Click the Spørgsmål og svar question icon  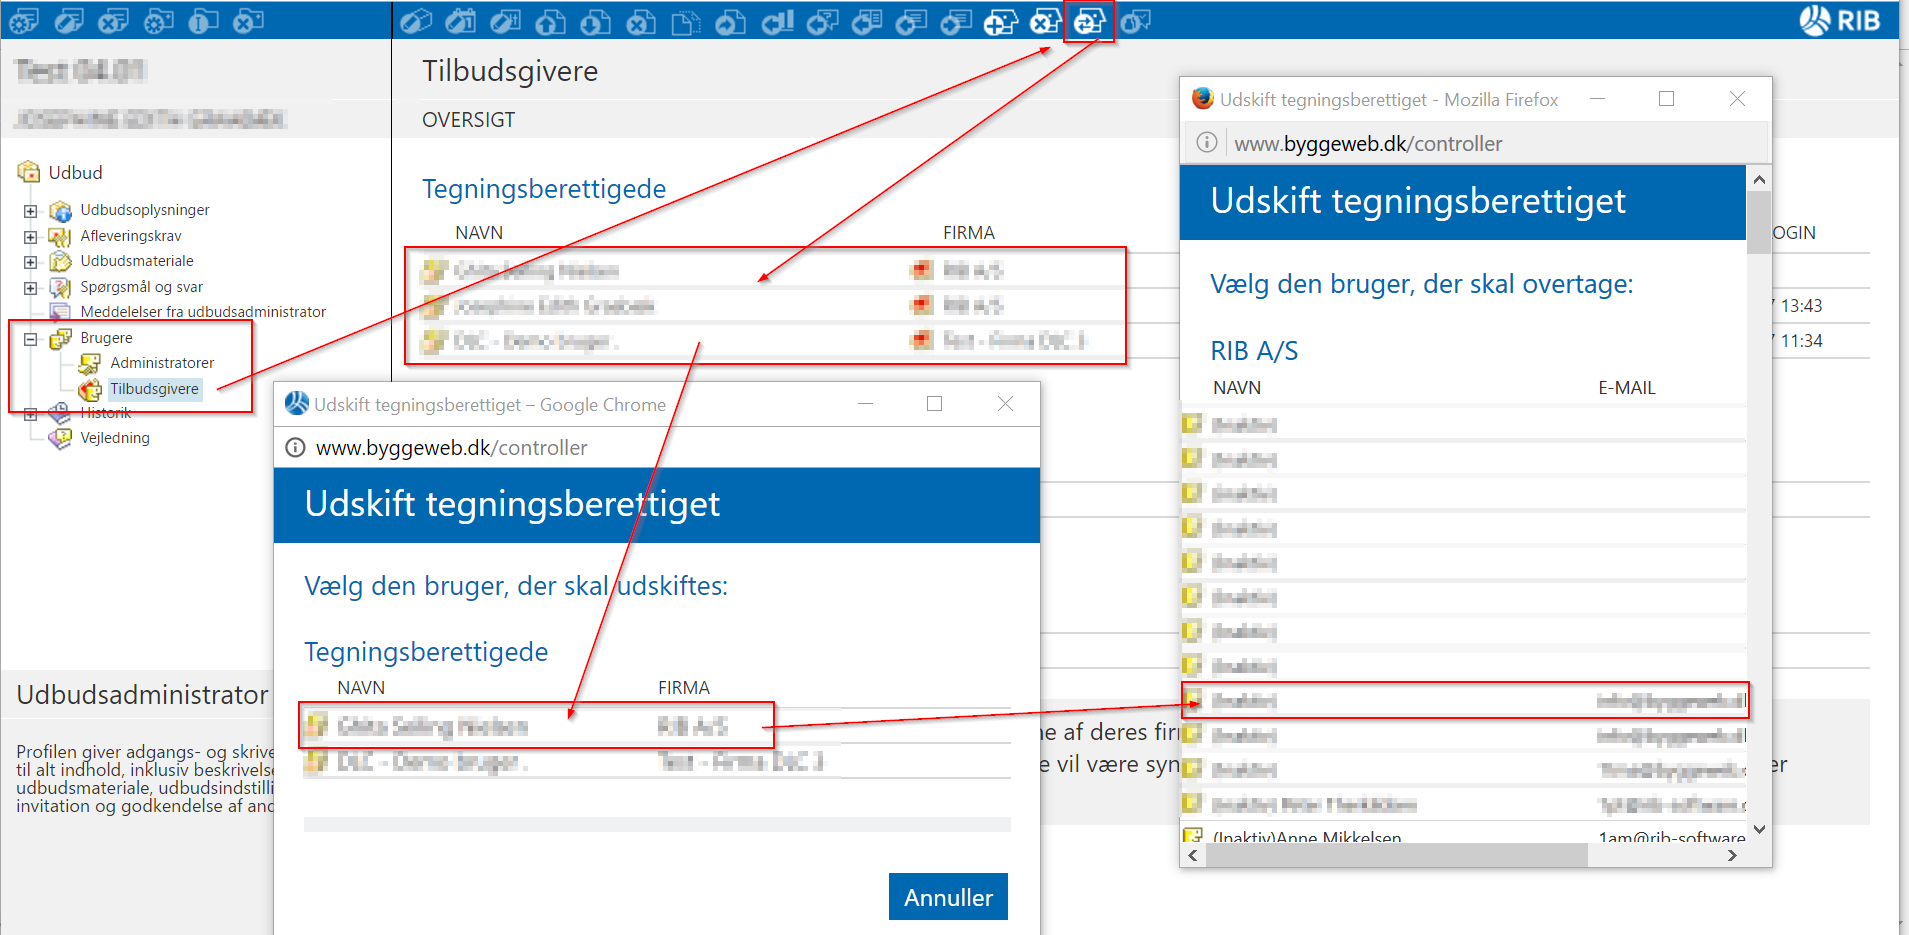tap(61, 288)
